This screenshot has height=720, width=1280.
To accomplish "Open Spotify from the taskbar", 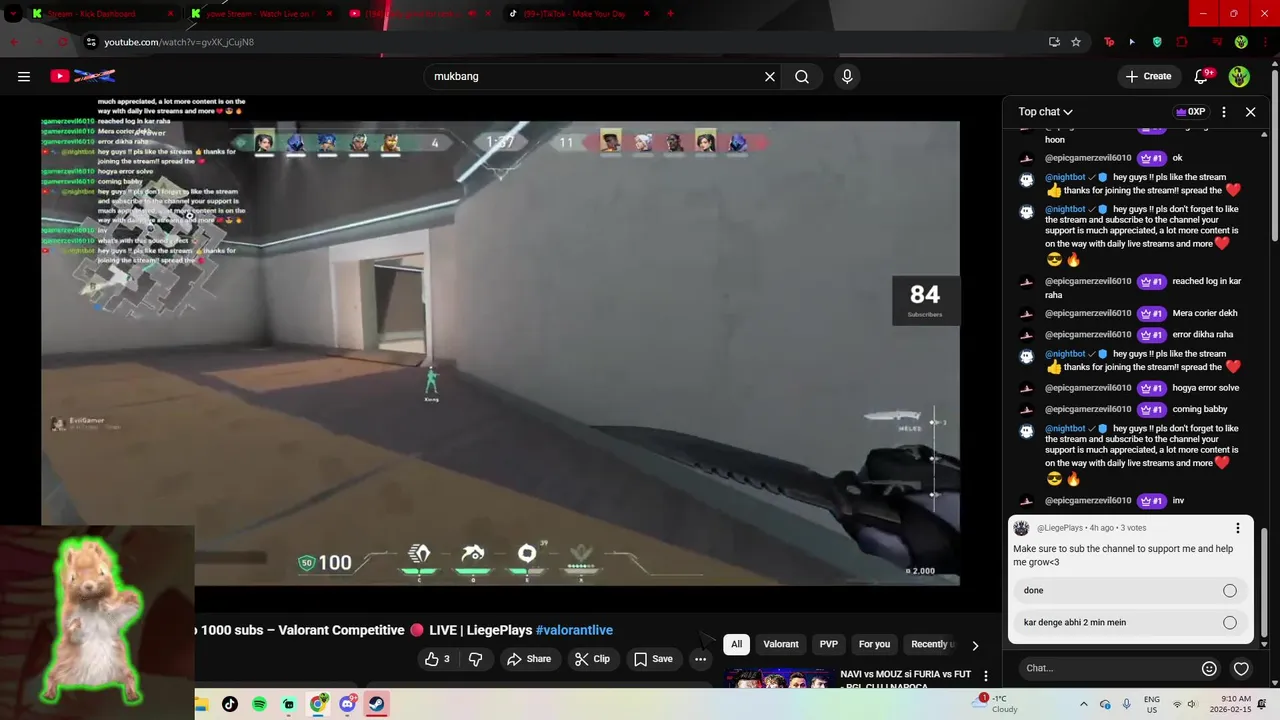I will click(259, 704).
